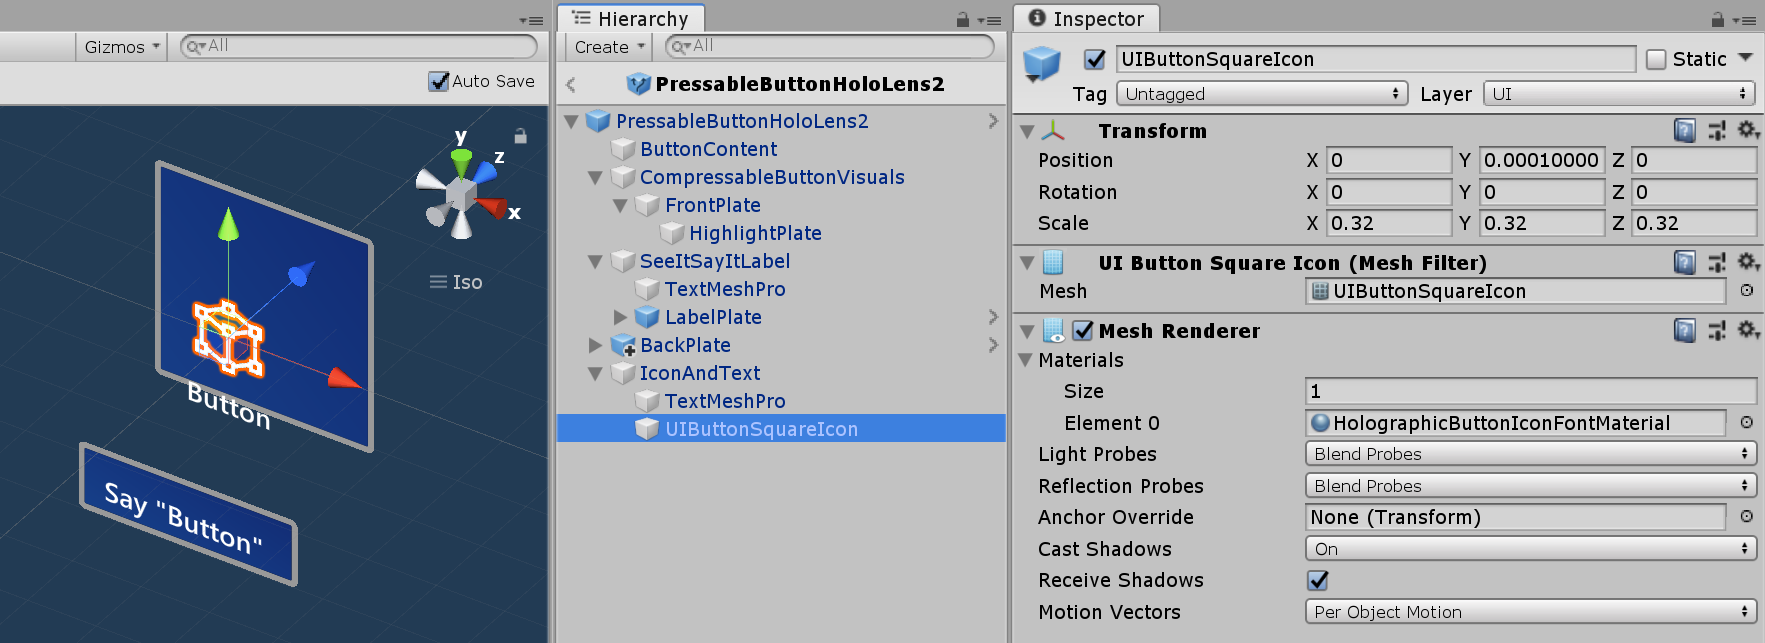The image size is (1765, 643).
Task: Click the Transform component help icon
Action: point(1685,131)
